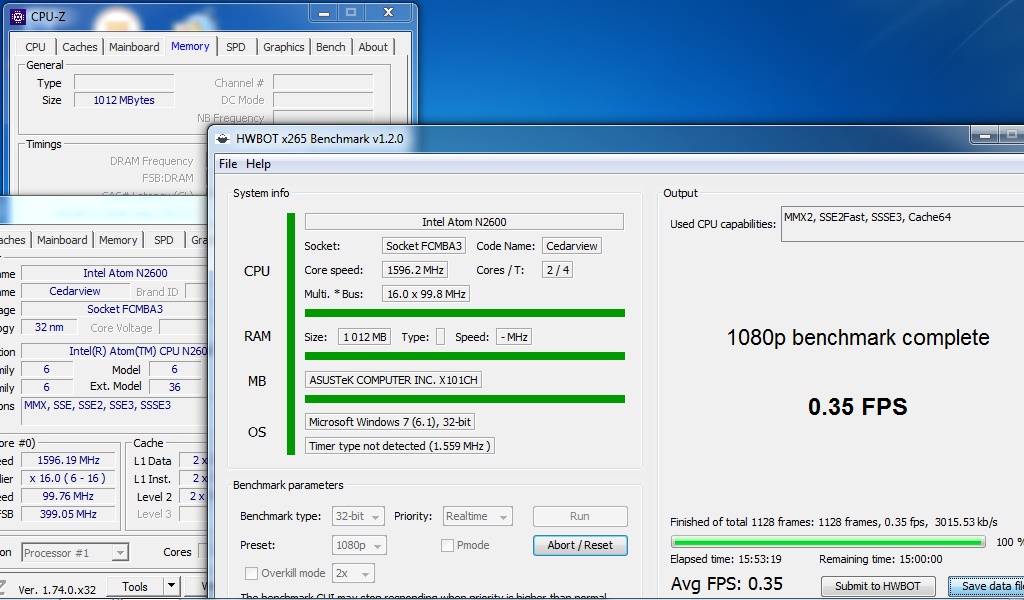
Task: Click the x 16.0 ( 6 - 16 ) multiplier field
Action: point(69,478)
